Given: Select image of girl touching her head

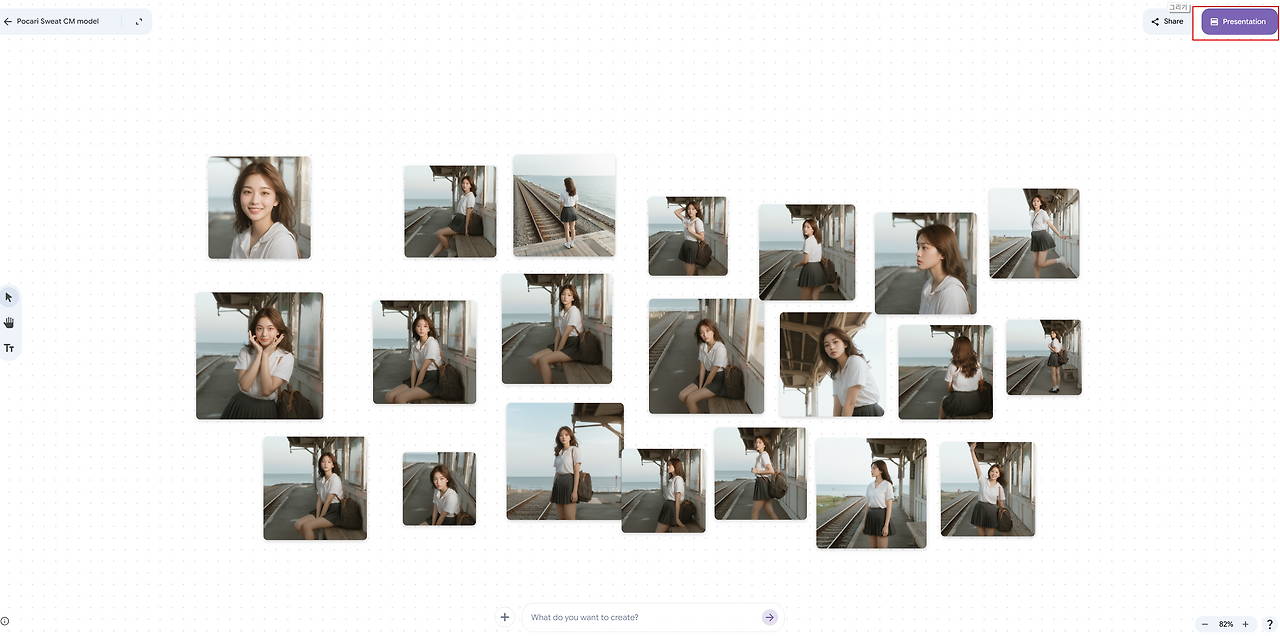Looking at the screenshot, I should tap(687, 236).
